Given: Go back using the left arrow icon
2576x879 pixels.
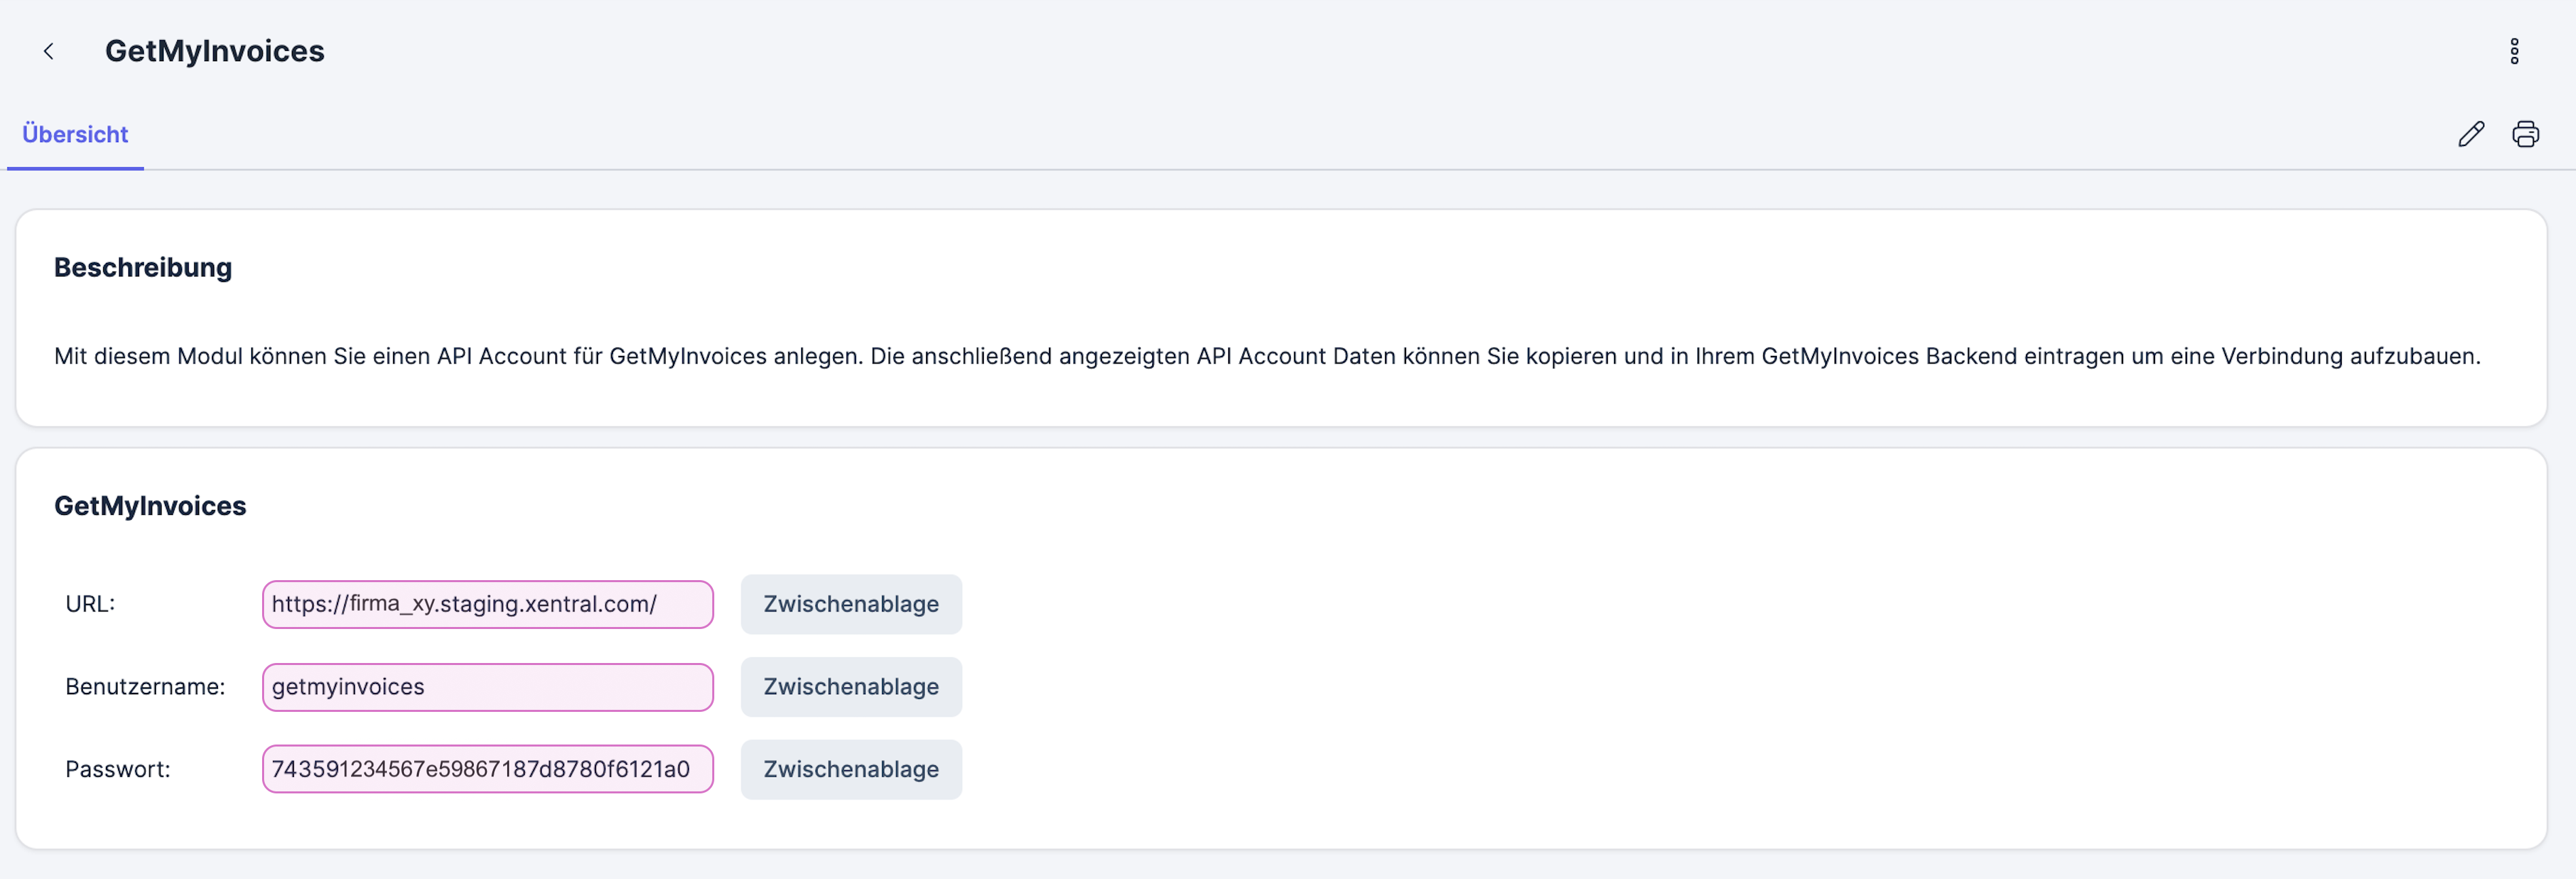Looking at the screenshot, I should click(x=48, y=51).
